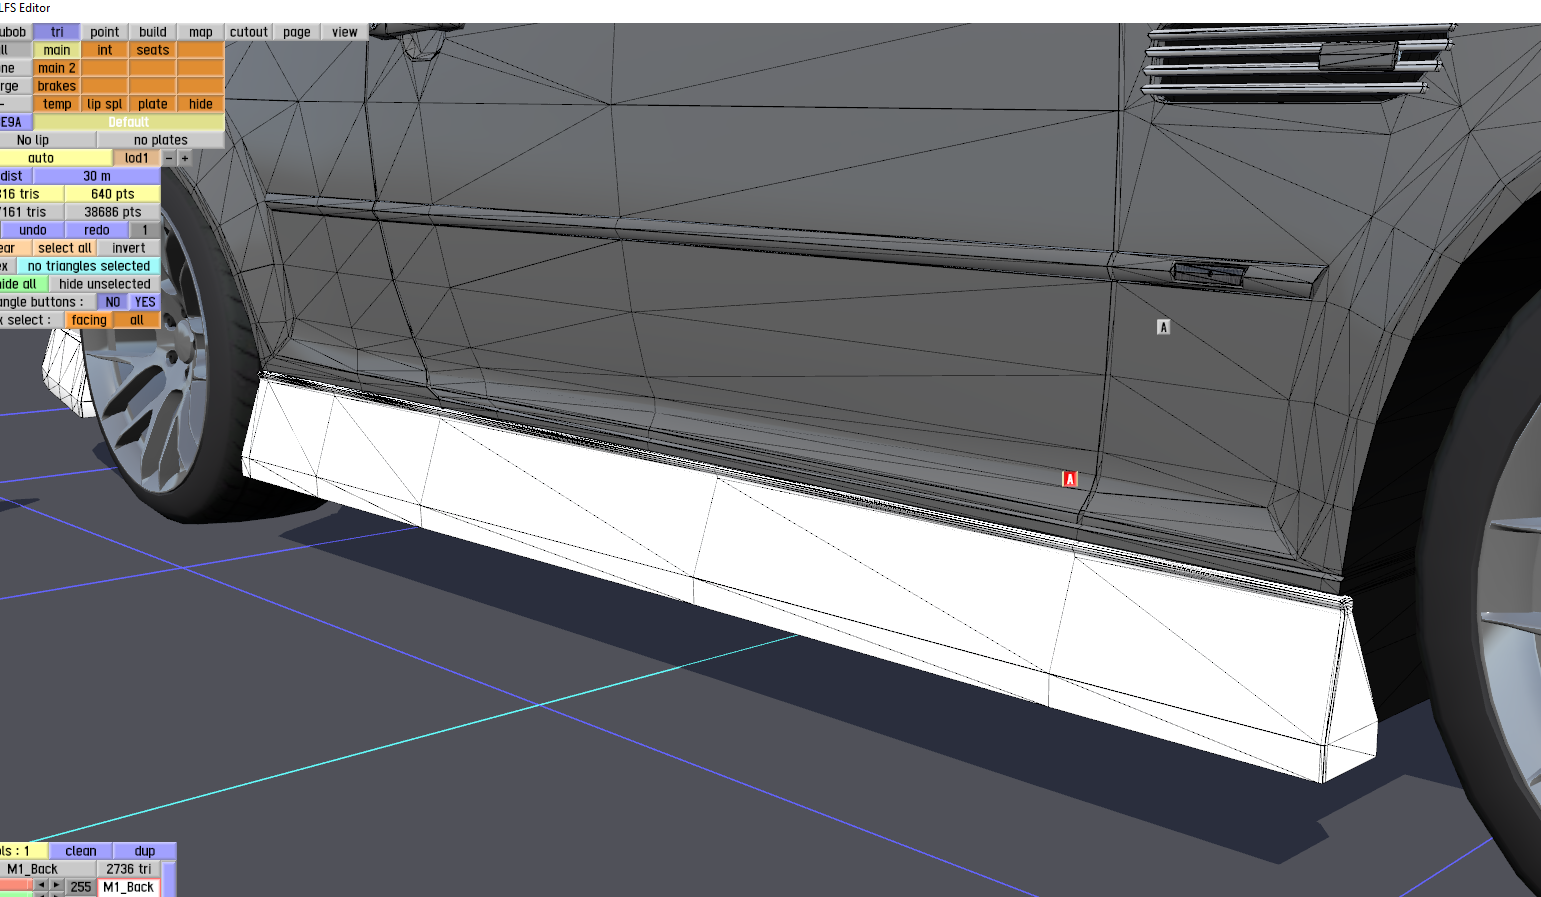Viewport: 1541px width, 897px height.
Task: Toggle the no plates option
Action: [161, 140]
